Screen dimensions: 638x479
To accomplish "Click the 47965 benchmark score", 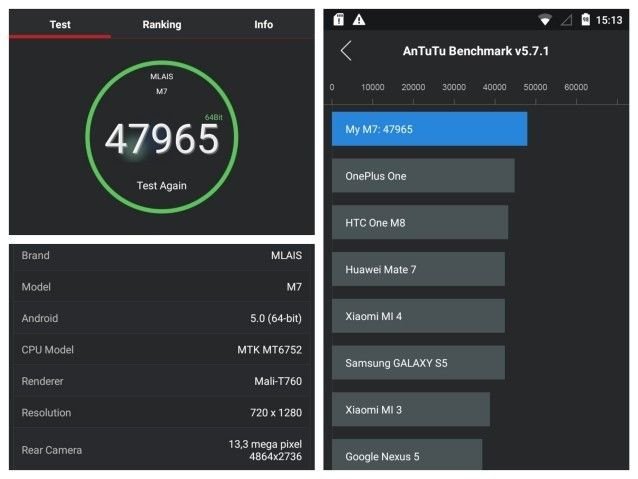I will click(162, 139).
